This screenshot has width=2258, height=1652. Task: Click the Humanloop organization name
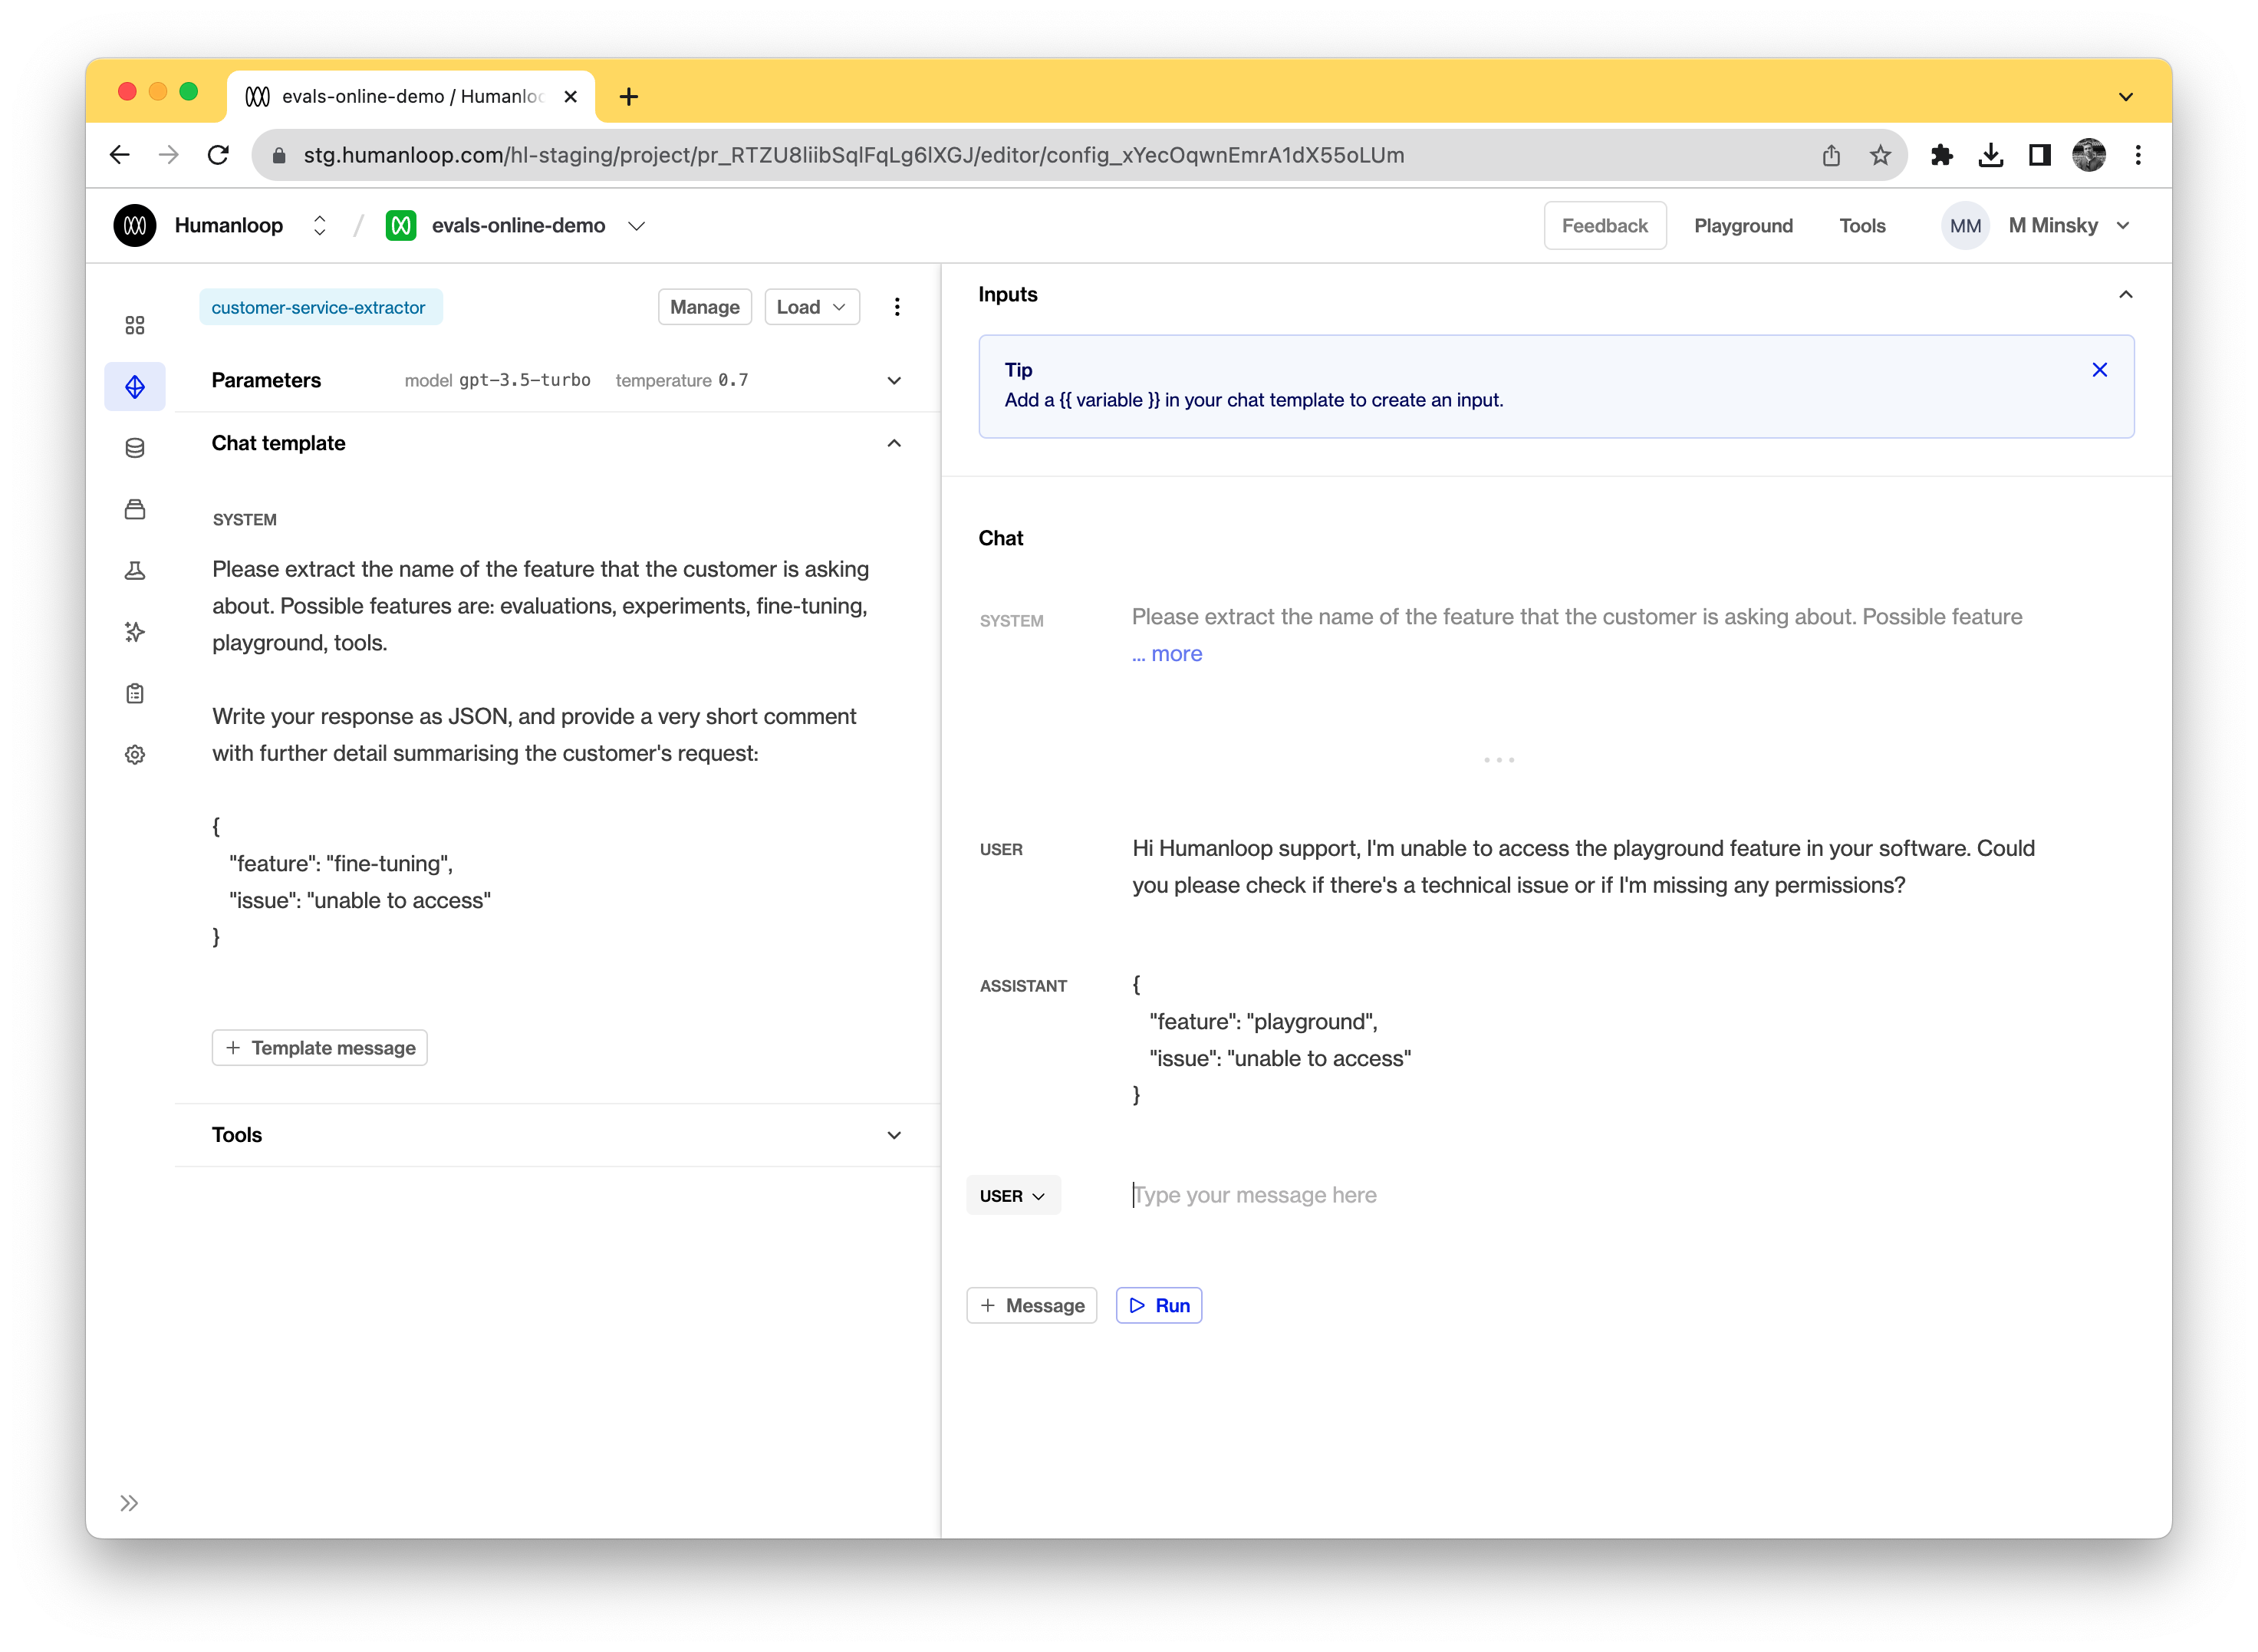pyautogui.click(x=229, y=225)
